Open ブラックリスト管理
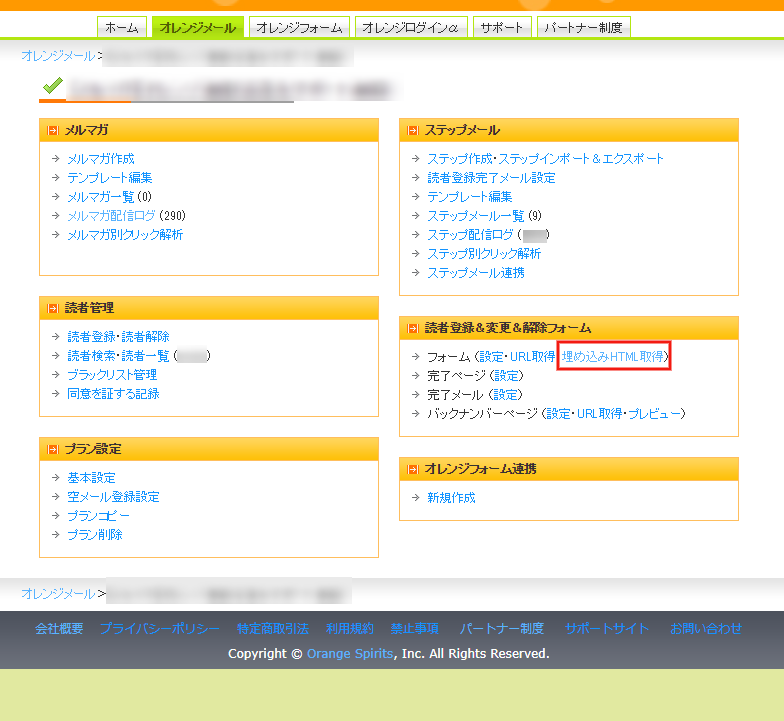This screenshot has width=784, height=721. click(112, 374)
